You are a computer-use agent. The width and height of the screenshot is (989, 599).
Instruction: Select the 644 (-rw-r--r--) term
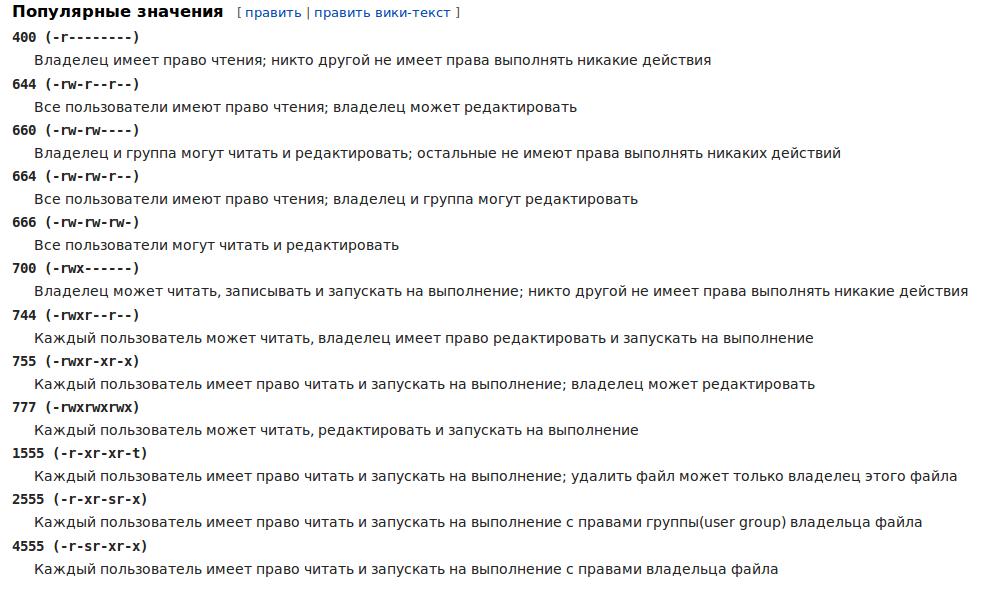click(76, 84)
